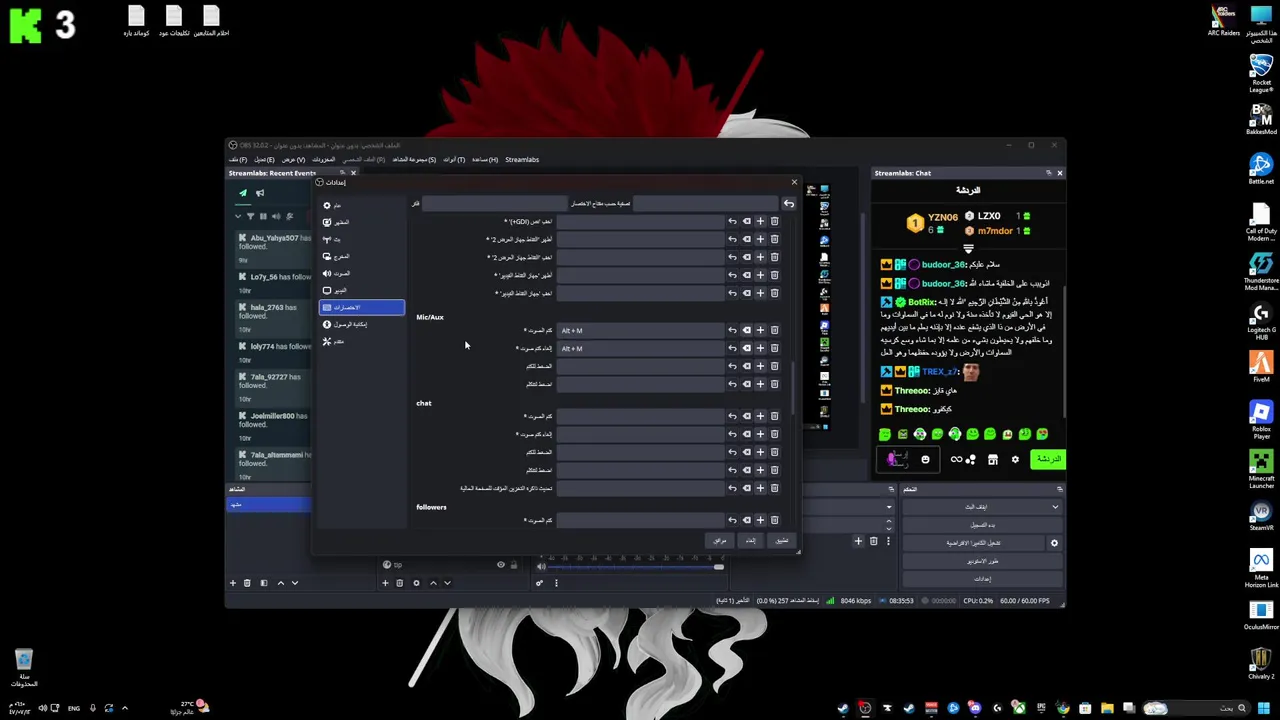This screenshot has height=720, width=1280.
Task: Open Advanced settings tools item
Action: (361, 341)
